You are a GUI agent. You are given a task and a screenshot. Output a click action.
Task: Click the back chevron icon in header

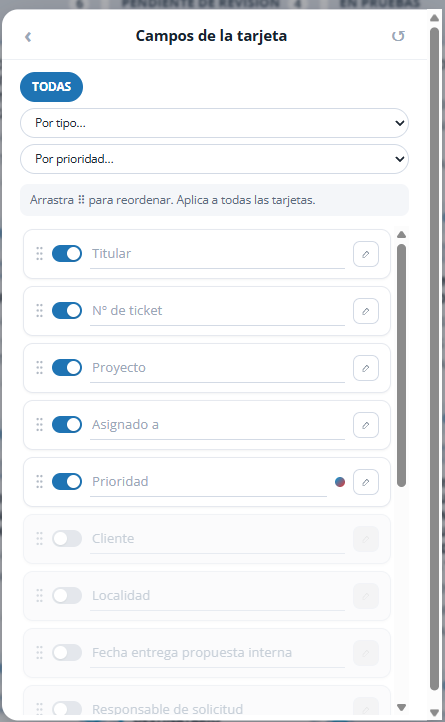pyautogui.click(x=28, y=36)
